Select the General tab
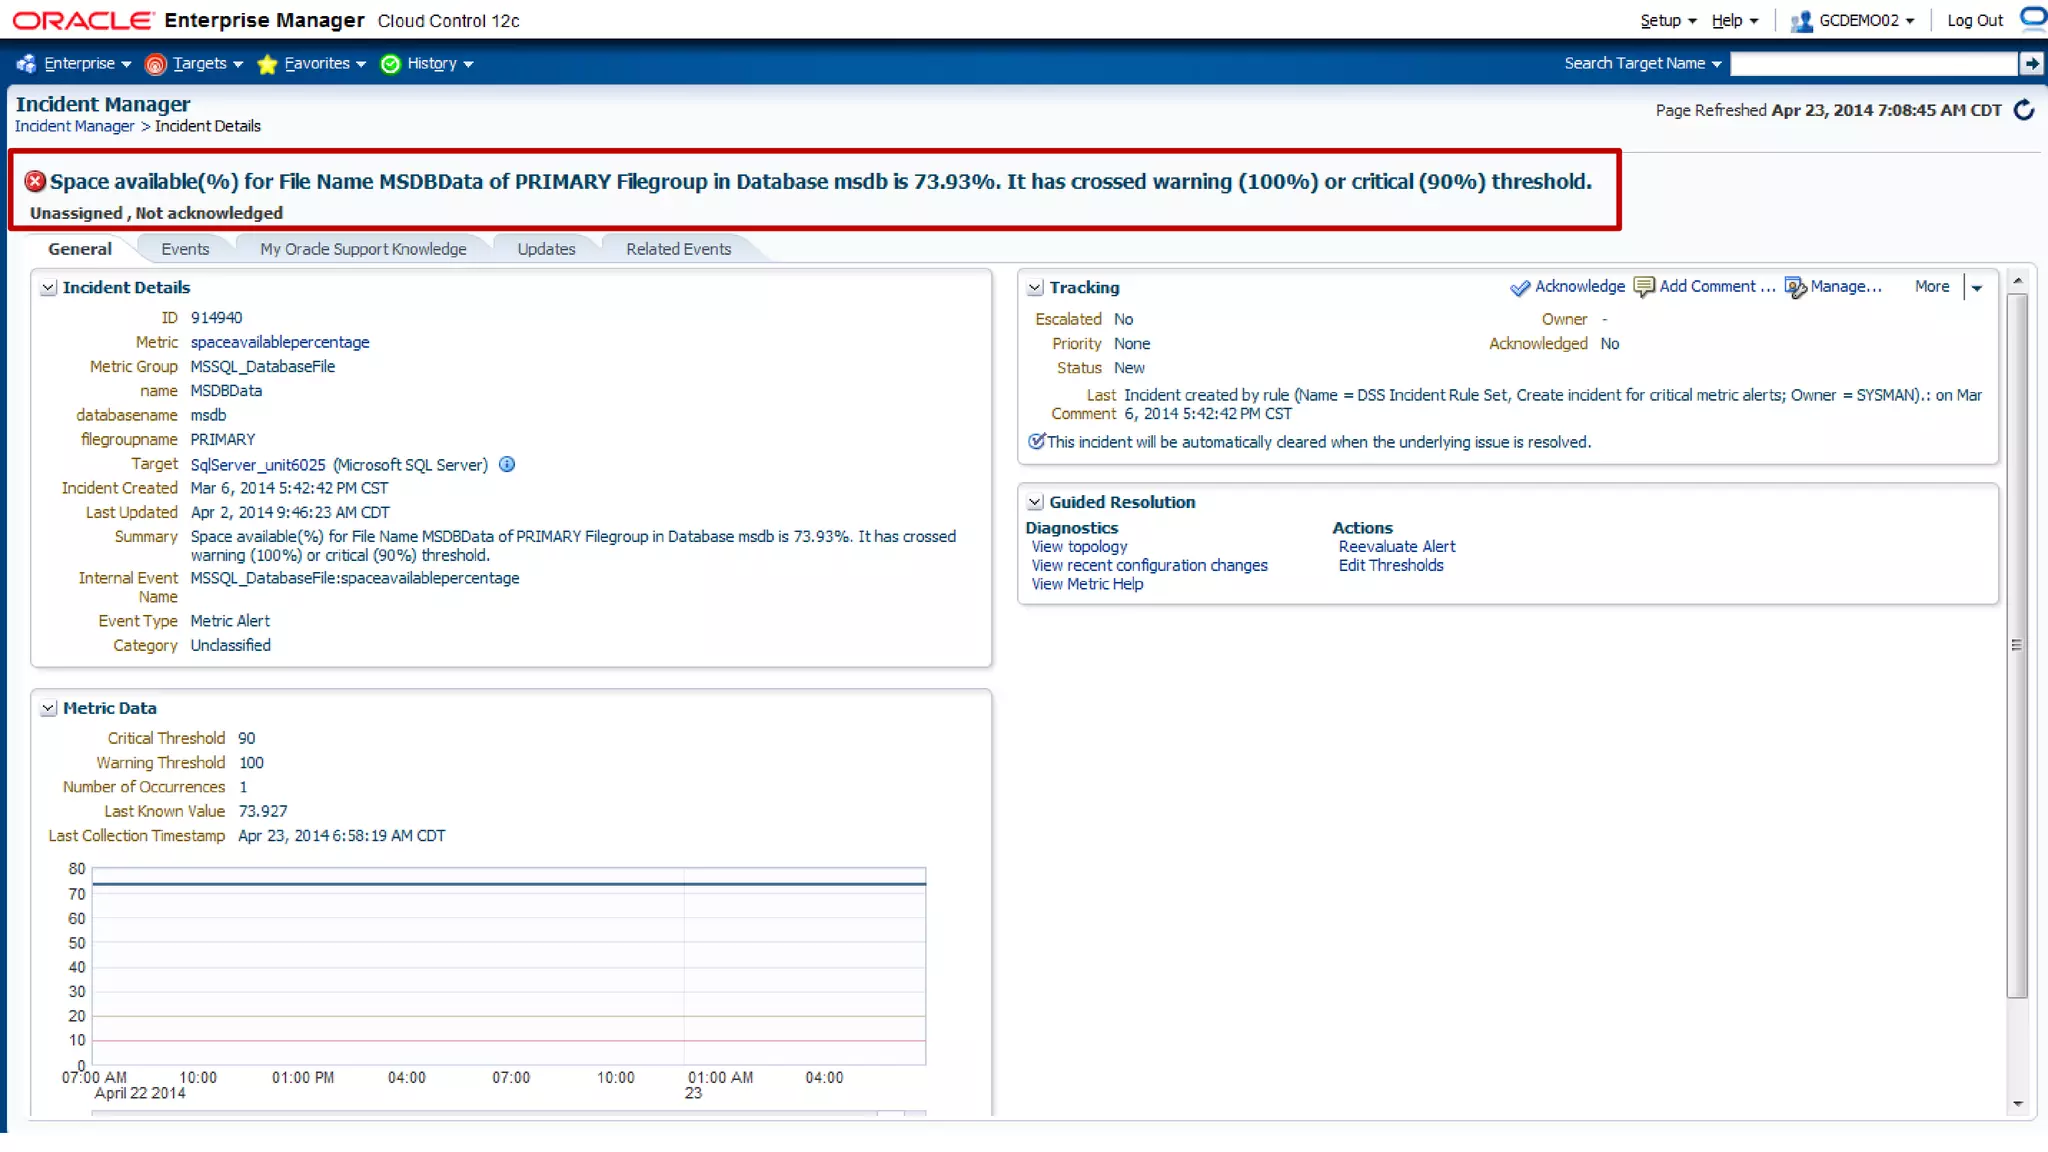Viewport: 2048px width, 1152px height. (80, 249)
